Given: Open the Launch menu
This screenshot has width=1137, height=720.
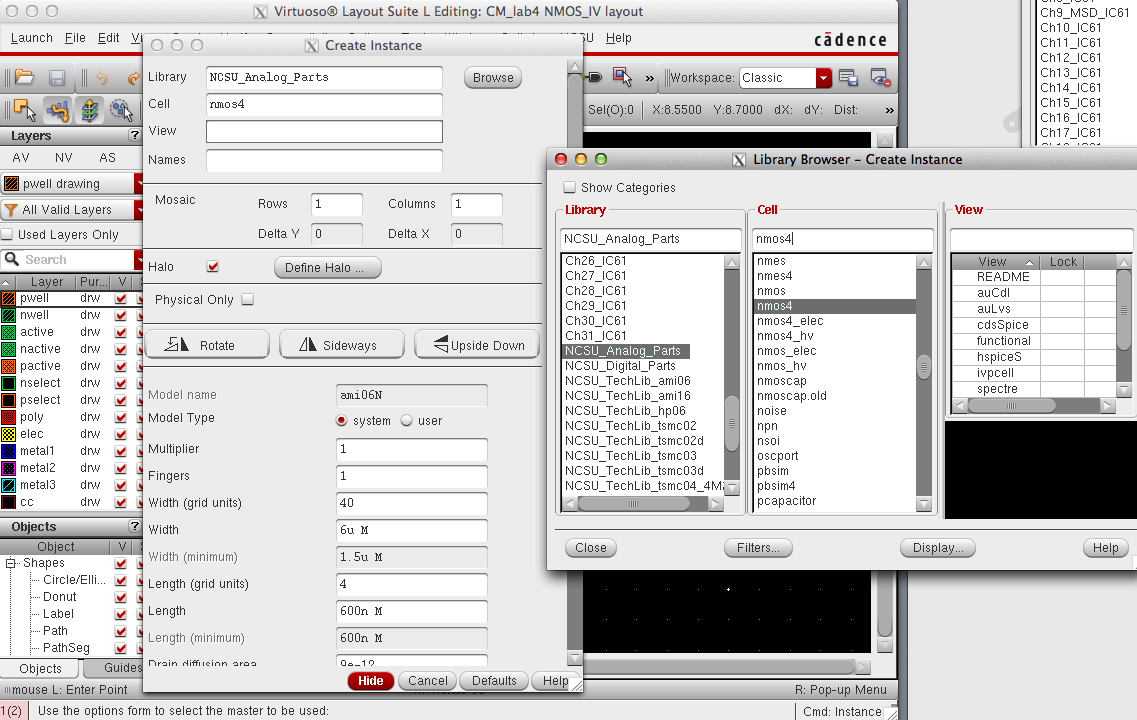Looking at the screenshot, I should [31, 38].
